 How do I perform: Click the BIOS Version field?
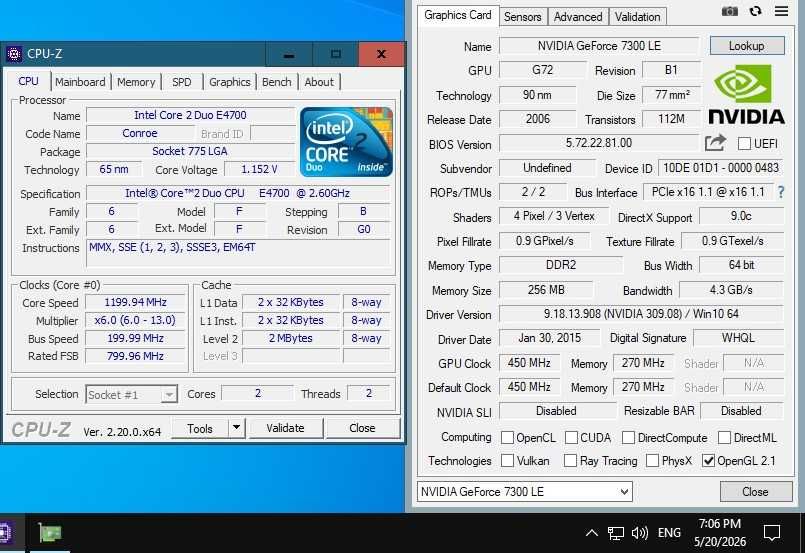[x=599, y=143]
